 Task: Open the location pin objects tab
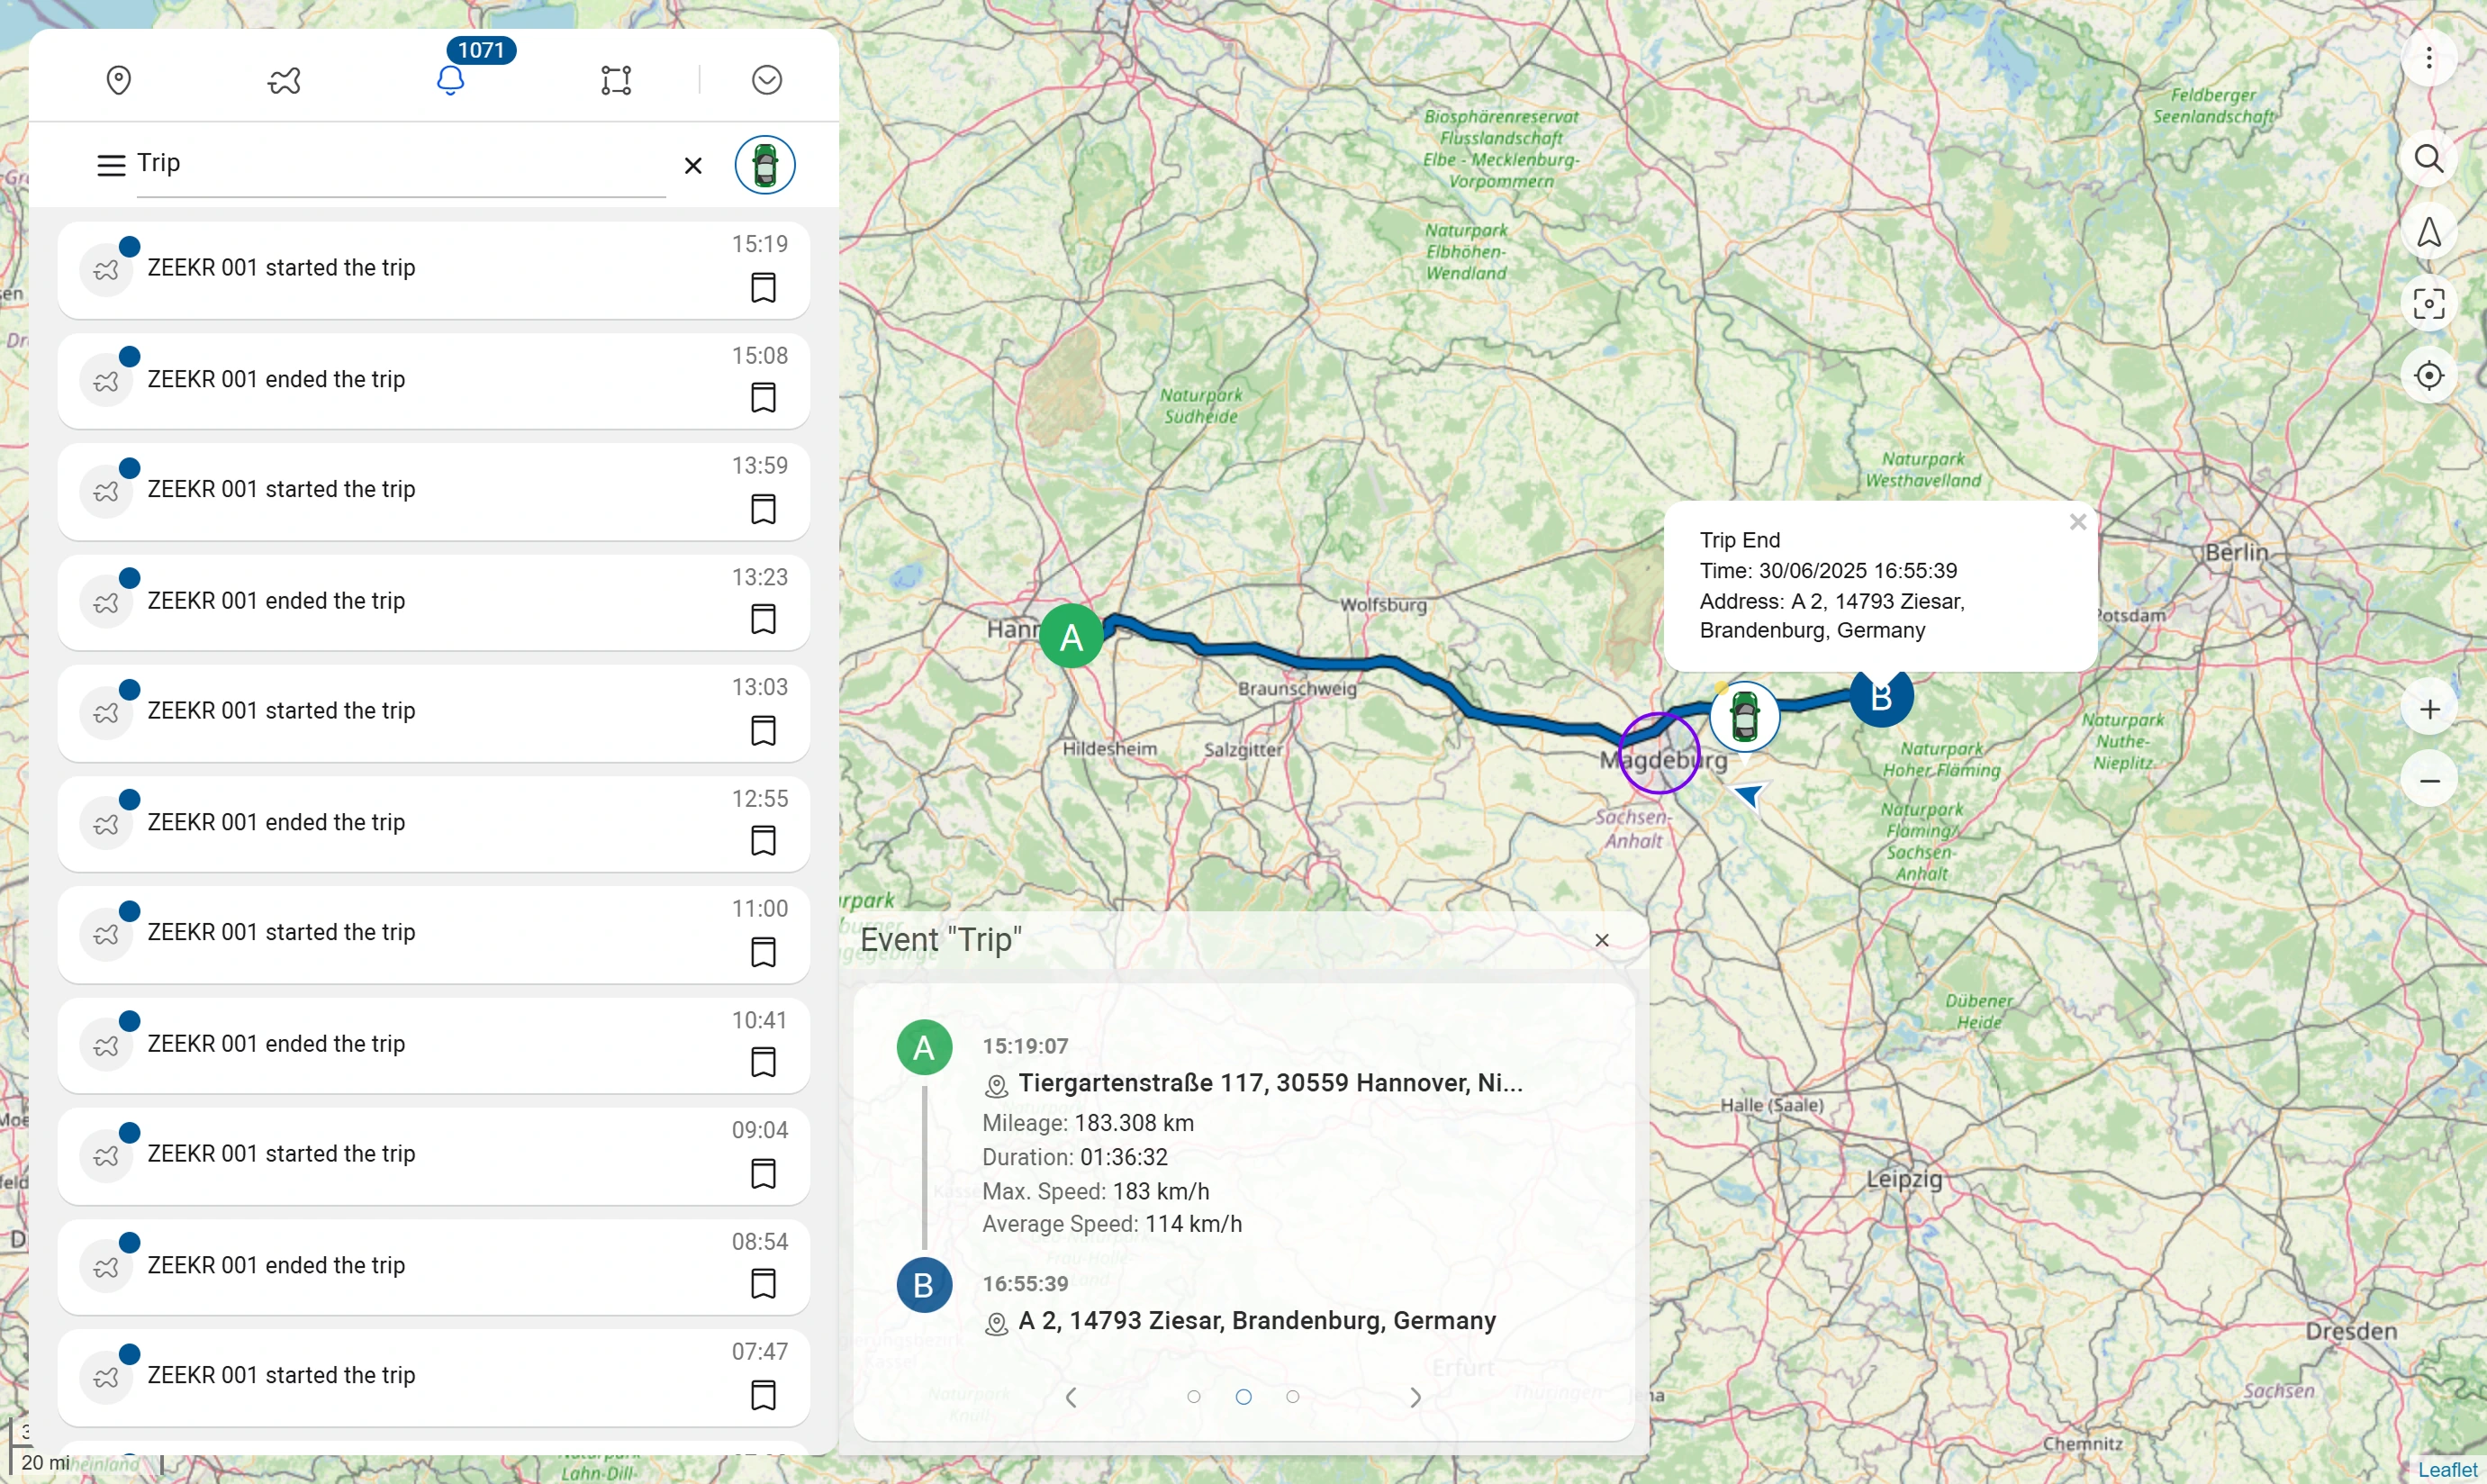(x=118, y=80)
